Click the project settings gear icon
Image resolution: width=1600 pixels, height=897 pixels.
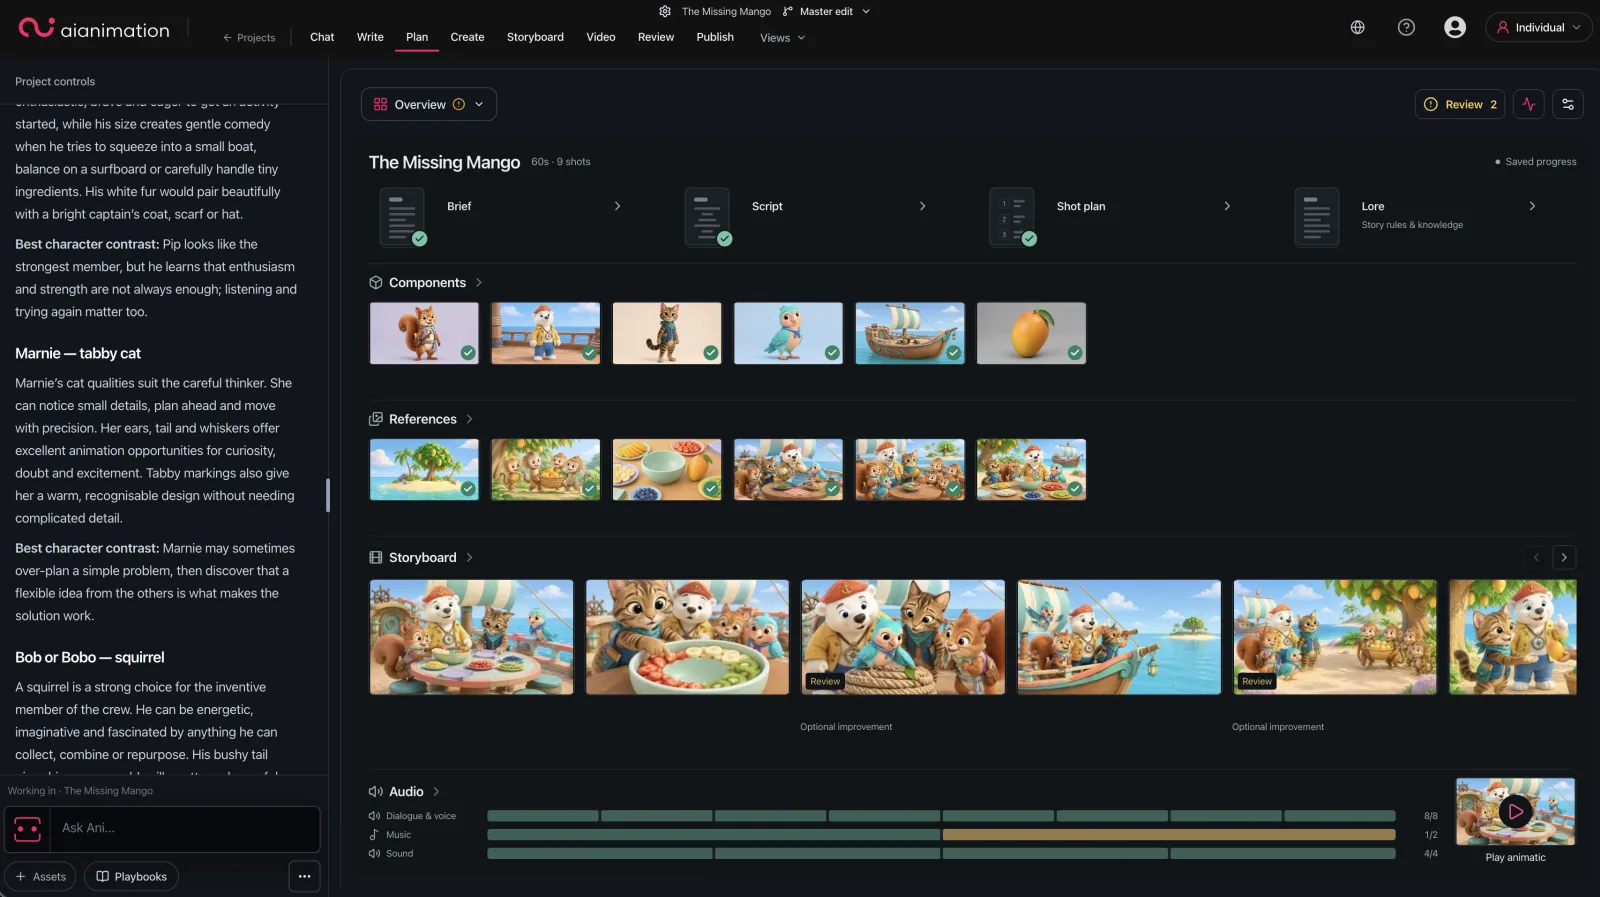click(665, 11)
